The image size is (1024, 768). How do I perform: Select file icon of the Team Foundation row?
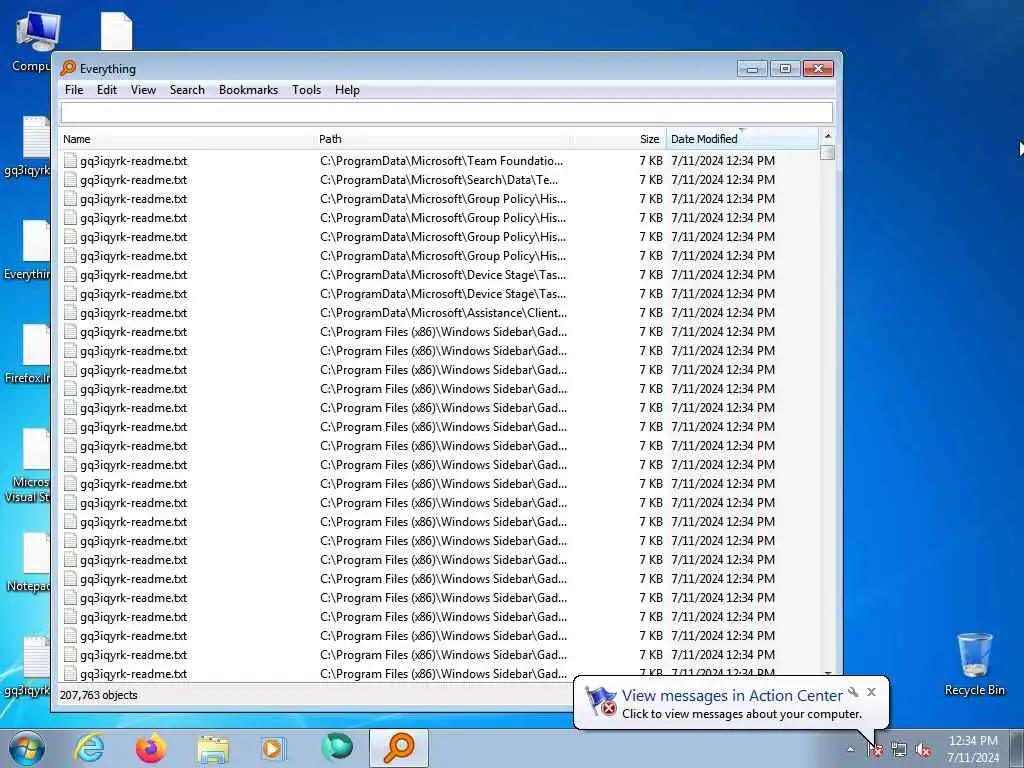pos(71,161)
